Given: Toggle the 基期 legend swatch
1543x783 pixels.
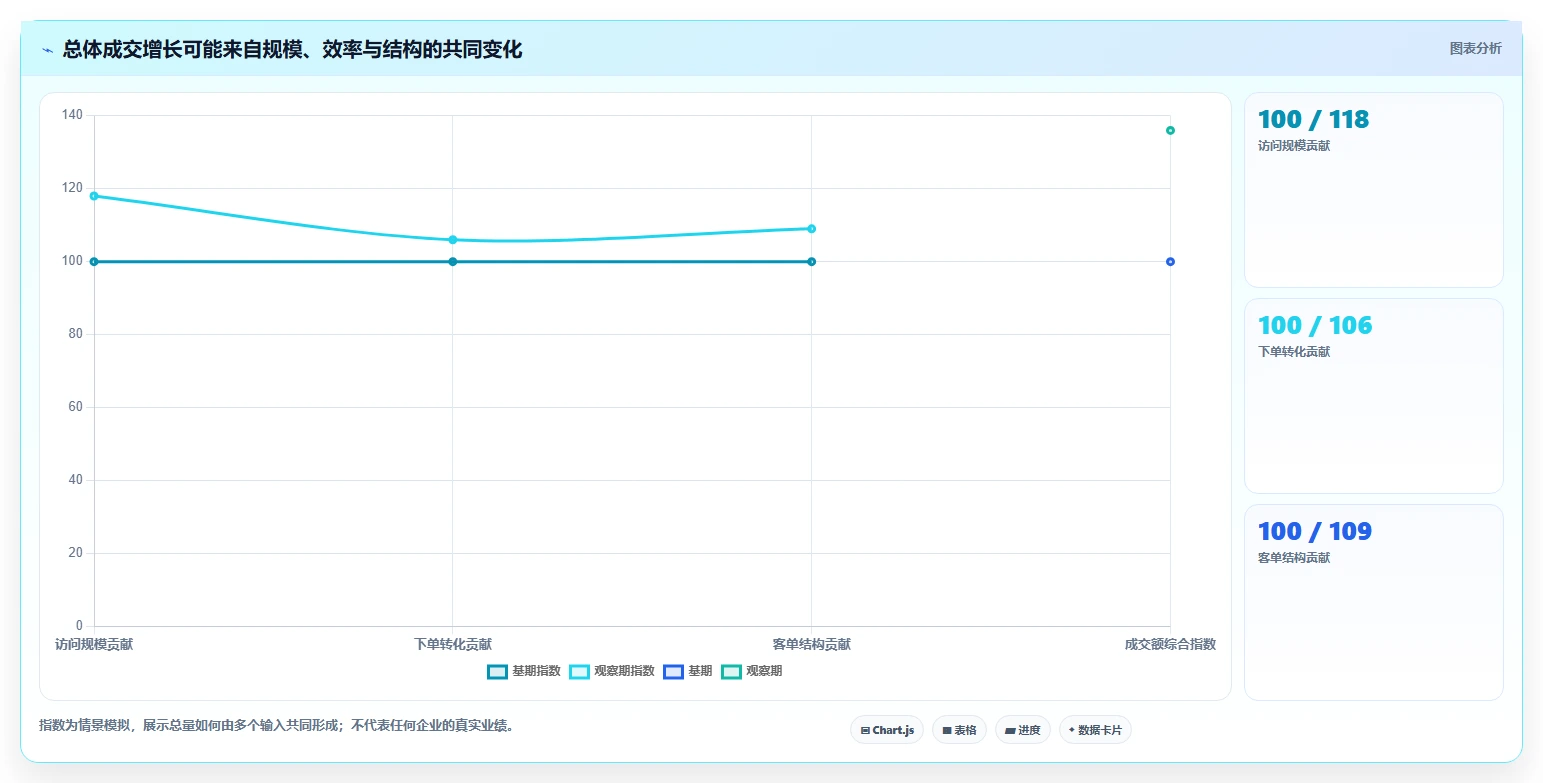Looking at the screenshot, I should (673, 671).
